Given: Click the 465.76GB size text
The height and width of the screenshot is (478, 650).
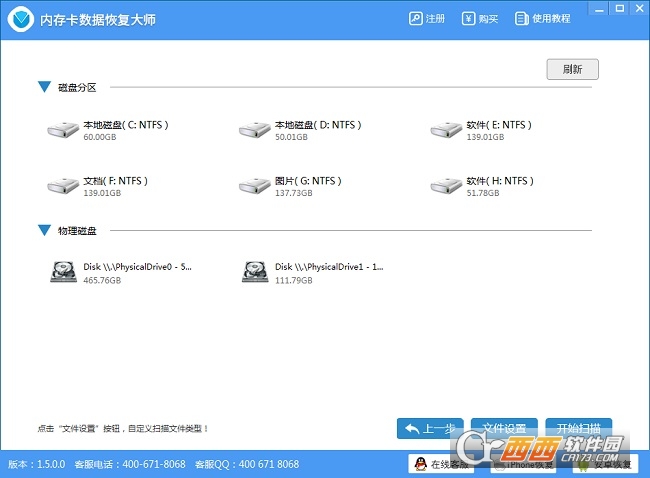Looking at the screenshot, I should pos(102,281).
